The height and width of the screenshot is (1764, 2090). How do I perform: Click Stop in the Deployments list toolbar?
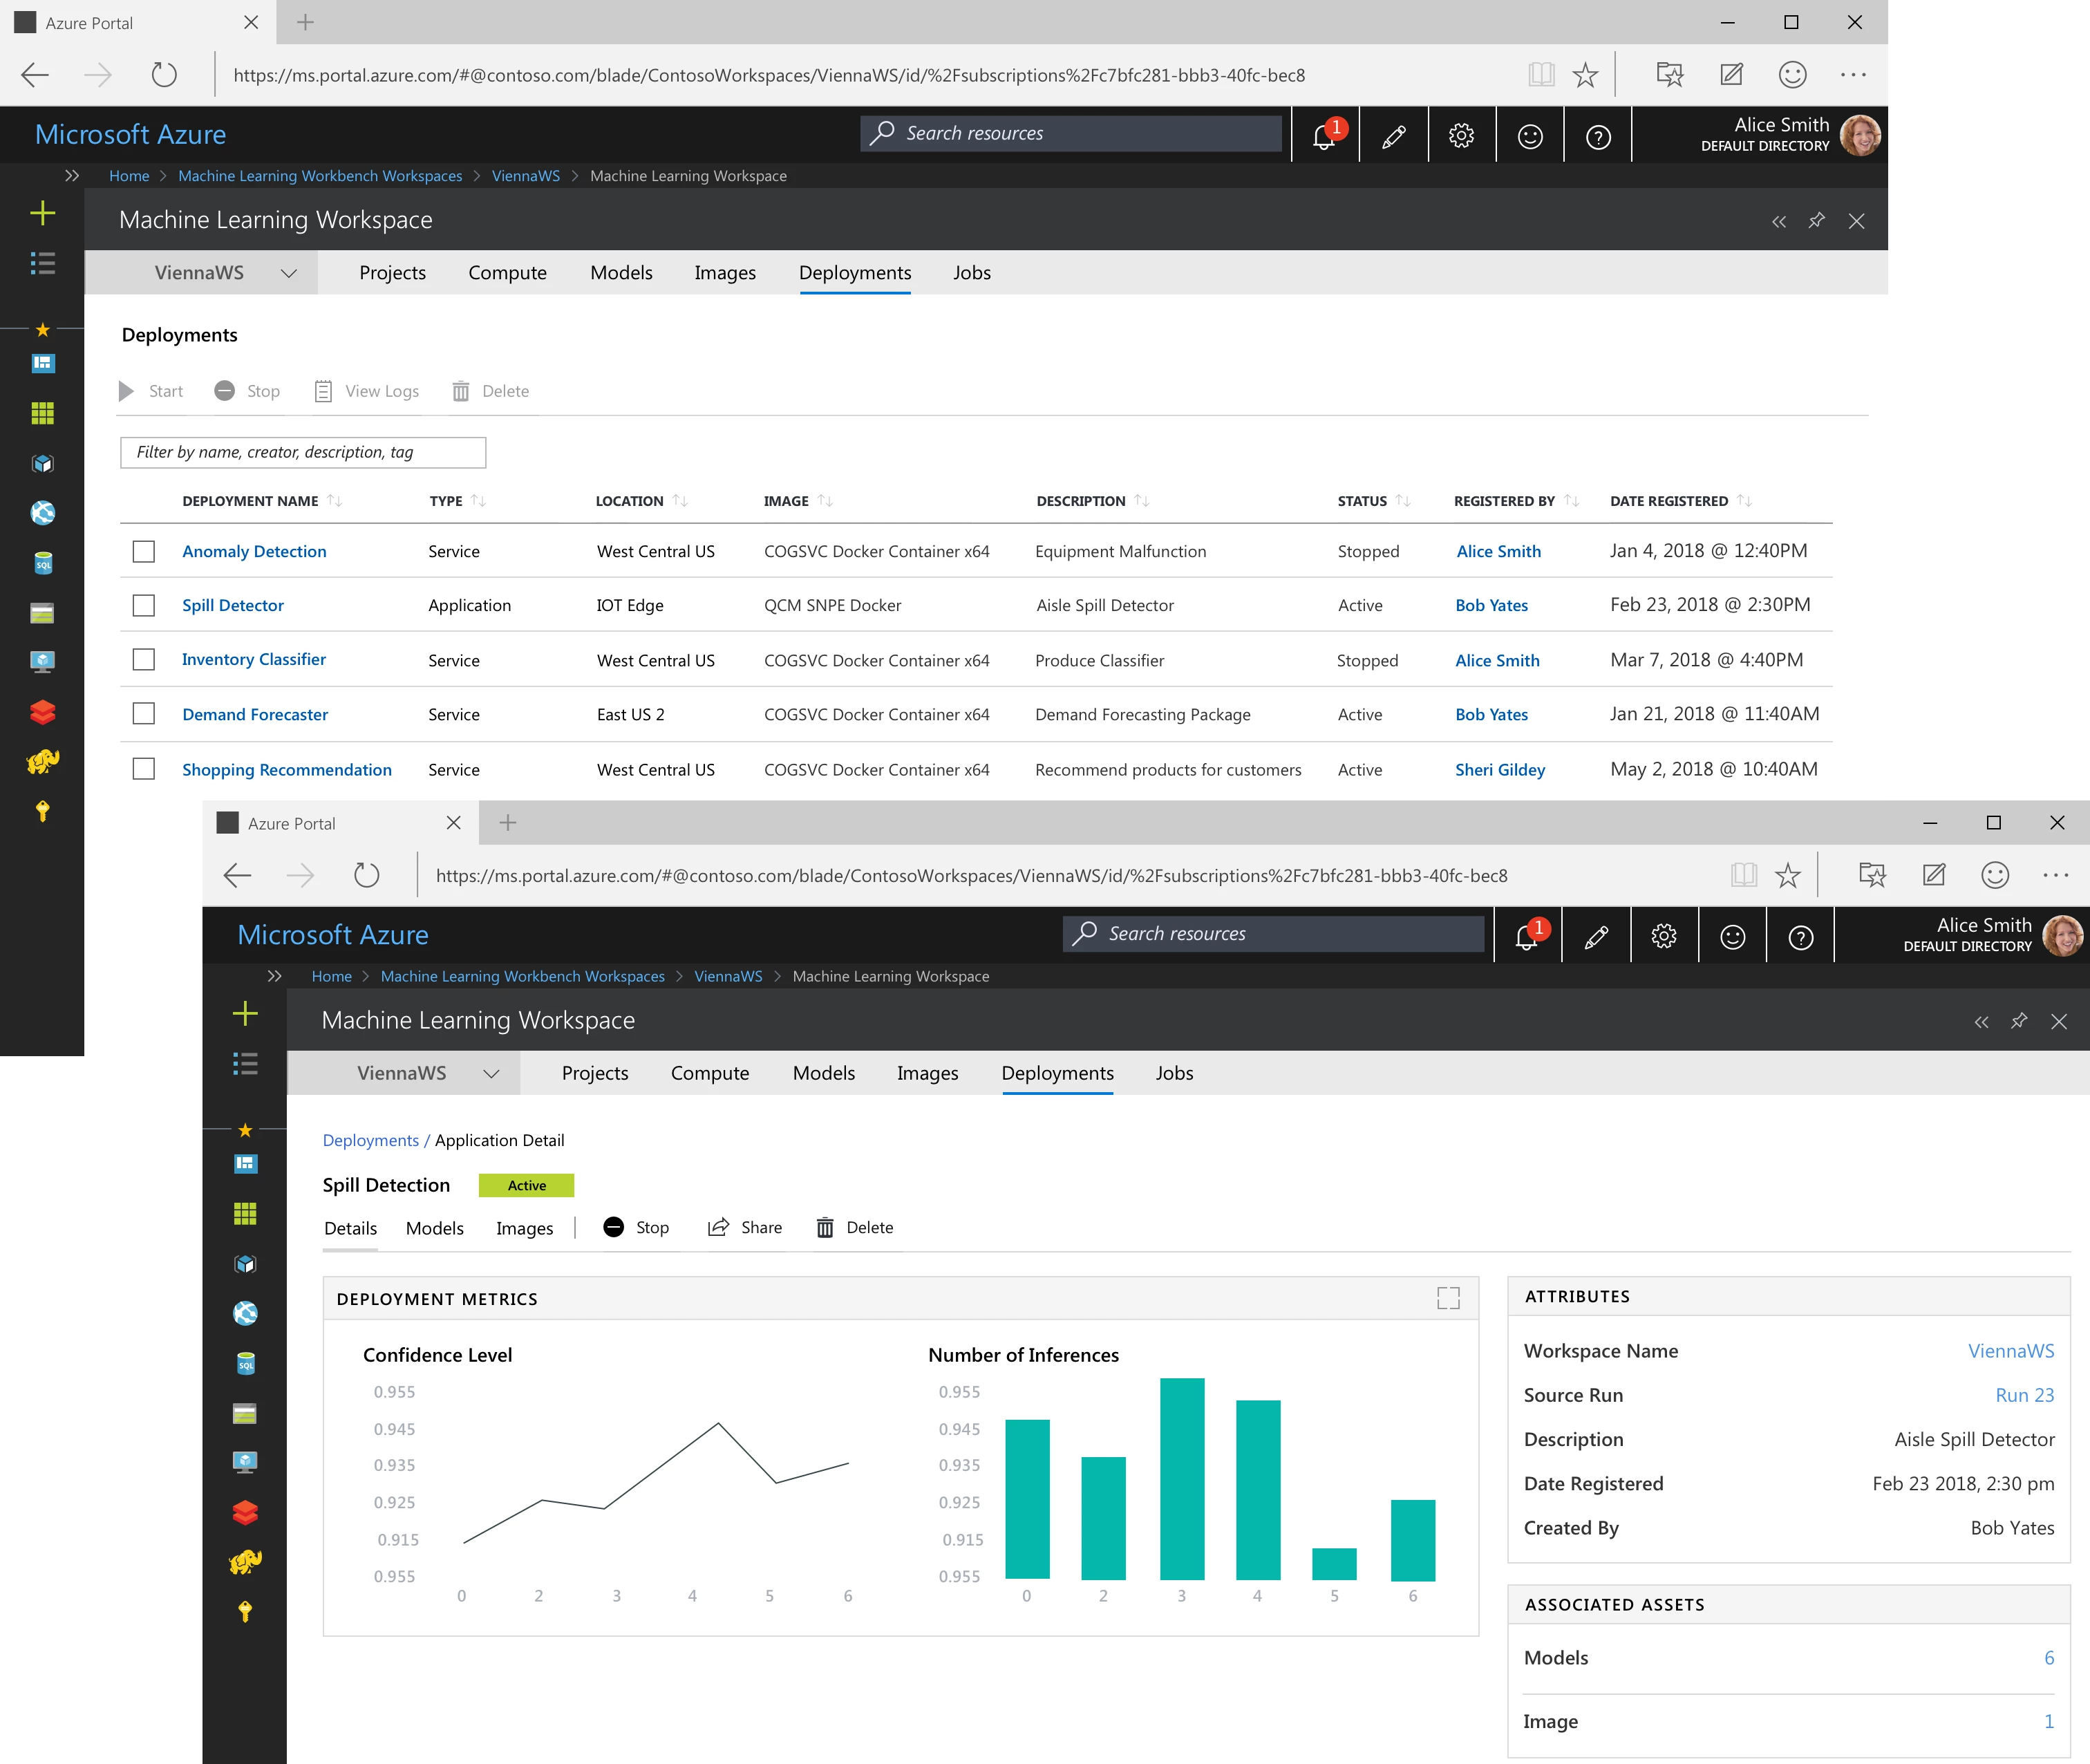point(247,391)
